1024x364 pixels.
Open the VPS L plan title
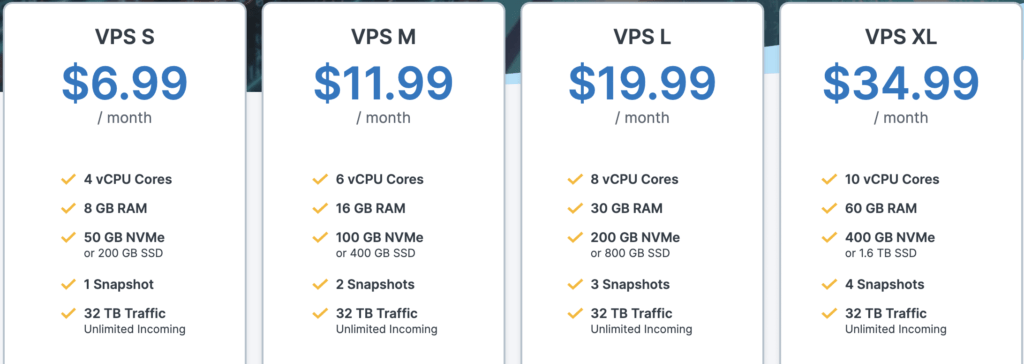(x=642, y=37)
